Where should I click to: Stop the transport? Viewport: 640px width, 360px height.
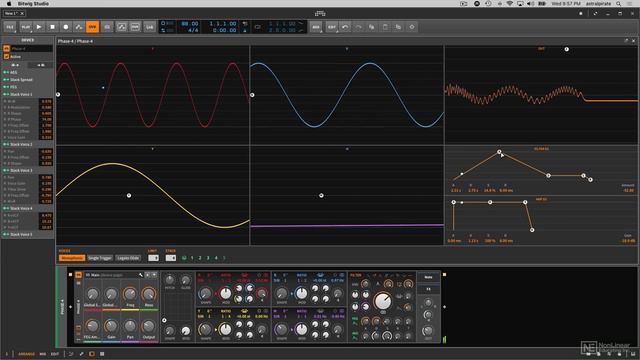pyautogui.click(x=52, y=27)
